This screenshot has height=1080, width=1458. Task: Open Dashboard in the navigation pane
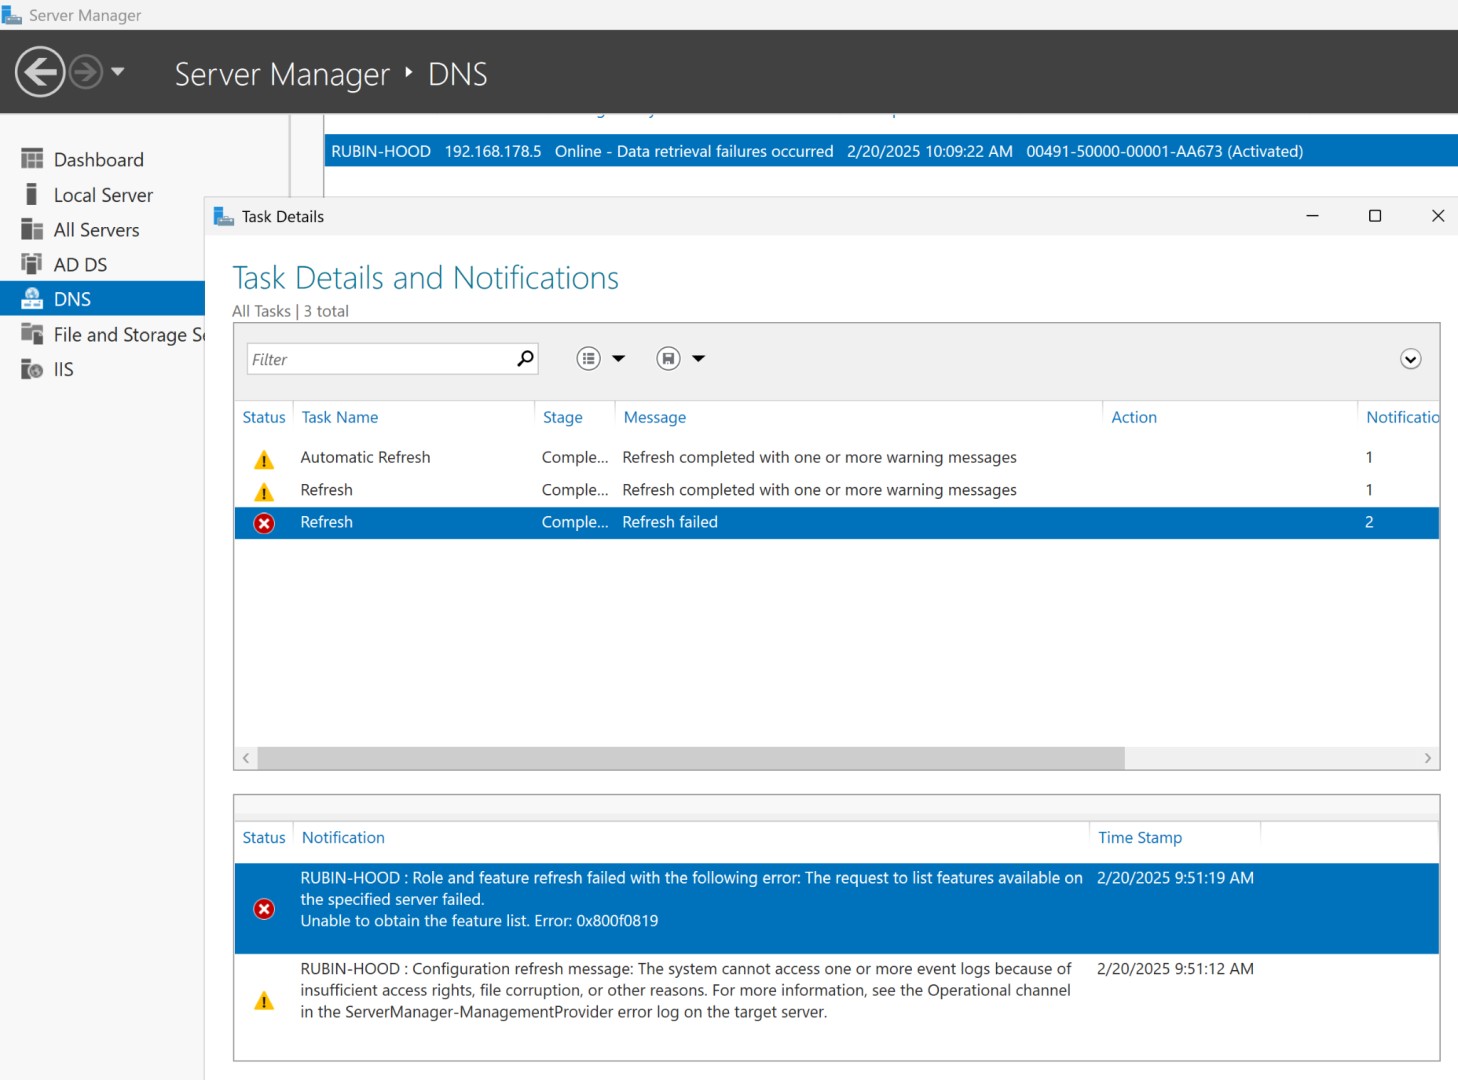click(x=99, y=160)
